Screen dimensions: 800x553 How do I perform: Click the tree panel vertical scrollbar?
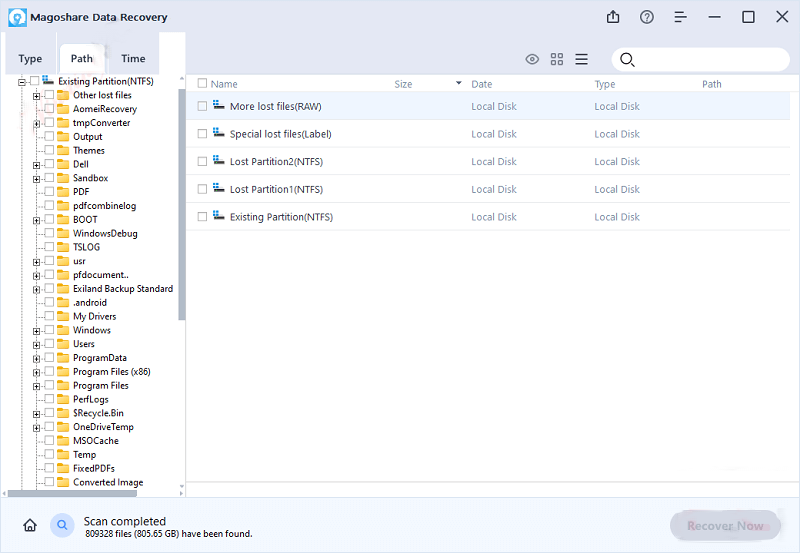[x=182, y=204]
